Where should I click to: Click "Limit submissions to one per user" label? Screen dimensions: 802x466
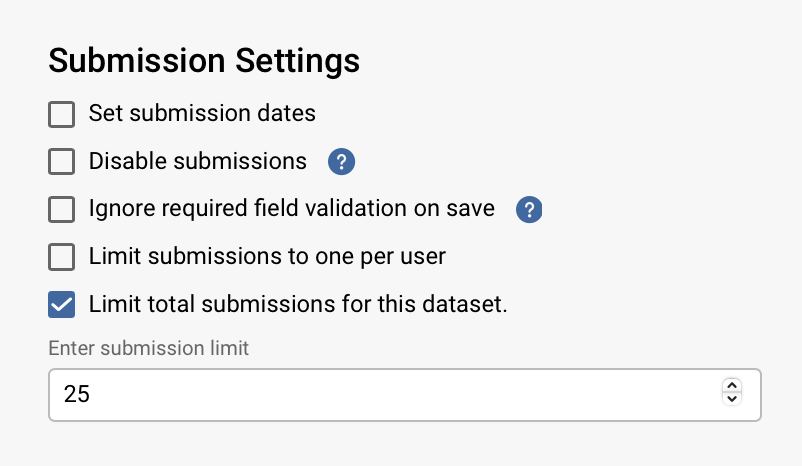(x=267, y=257)
